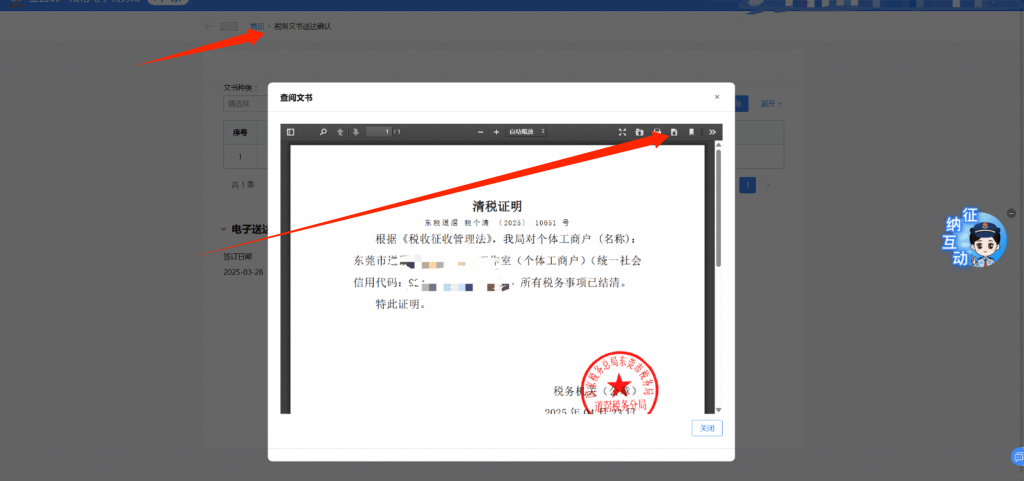This screenshot has width=1024, height=481.
Task: Zoom out of the PDF document
Action: pos(481,132)
